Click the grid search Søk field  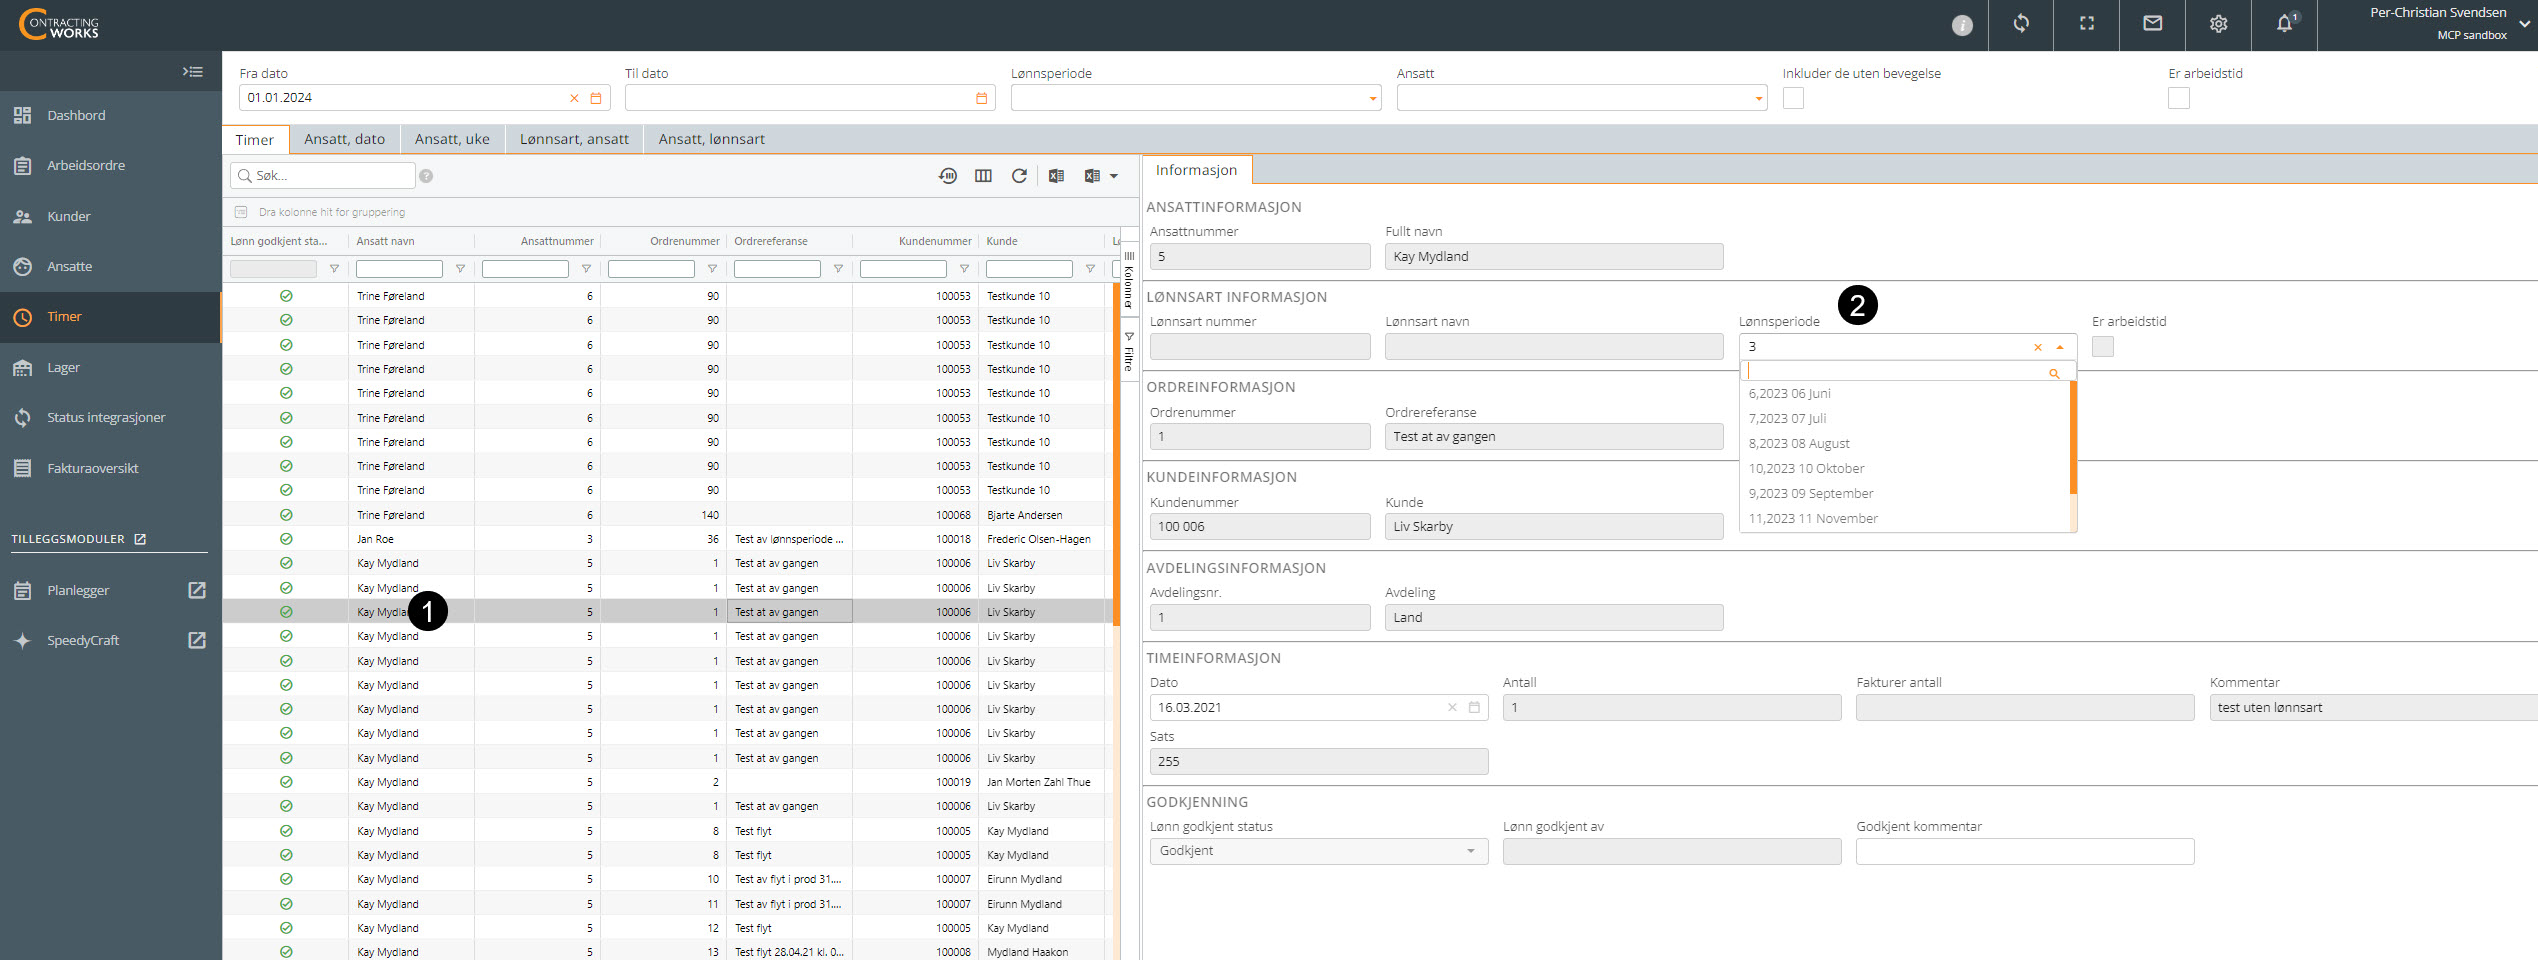click(323, 176)
